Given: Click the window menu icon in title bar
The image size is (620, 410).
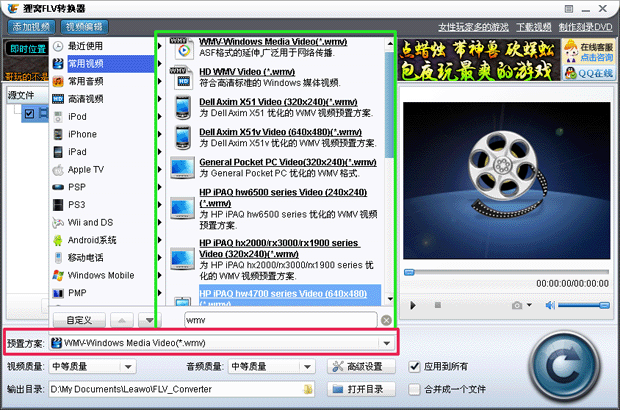Looking at the screenshot, I should point(569,9).
